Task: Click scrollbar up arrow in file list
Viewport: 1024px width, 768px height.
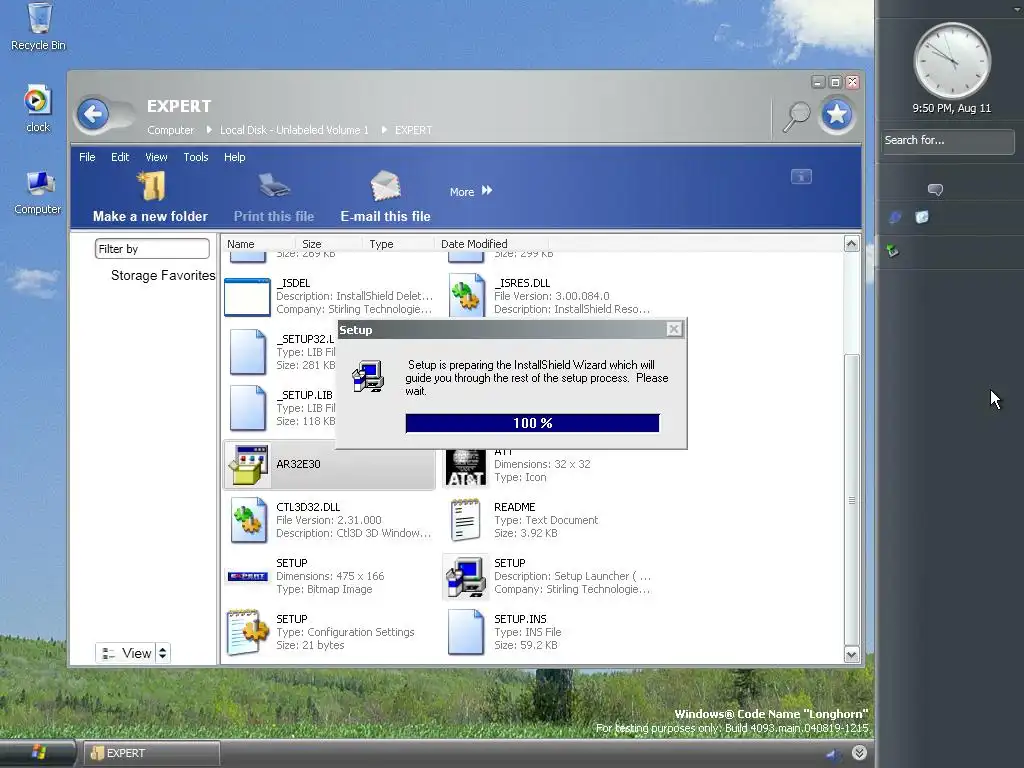Action: point(852,244)
